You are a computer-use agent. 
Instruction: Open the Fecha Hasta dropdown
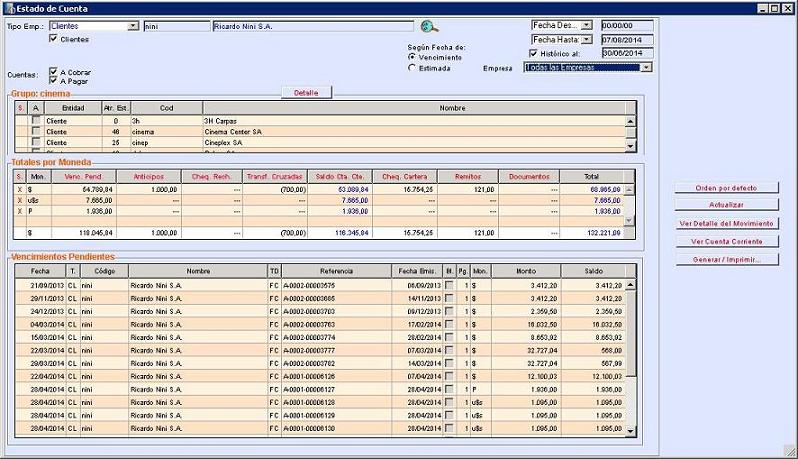(x=586, y=39)
